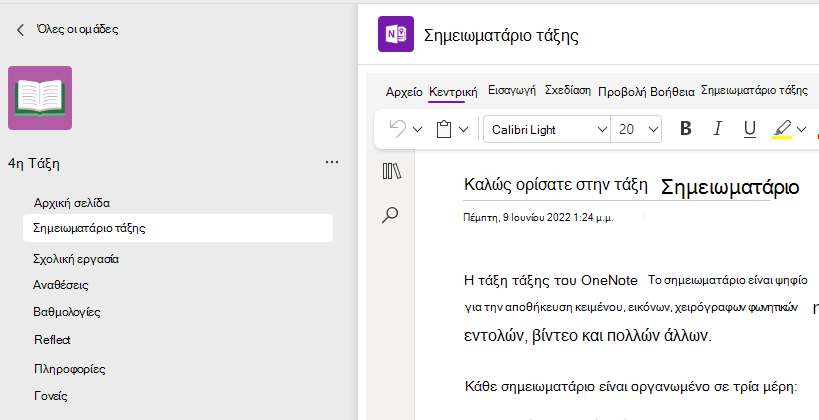Click the back chevron arrow icon
This screenshot has width=819, height=420.
pos(20,30)
